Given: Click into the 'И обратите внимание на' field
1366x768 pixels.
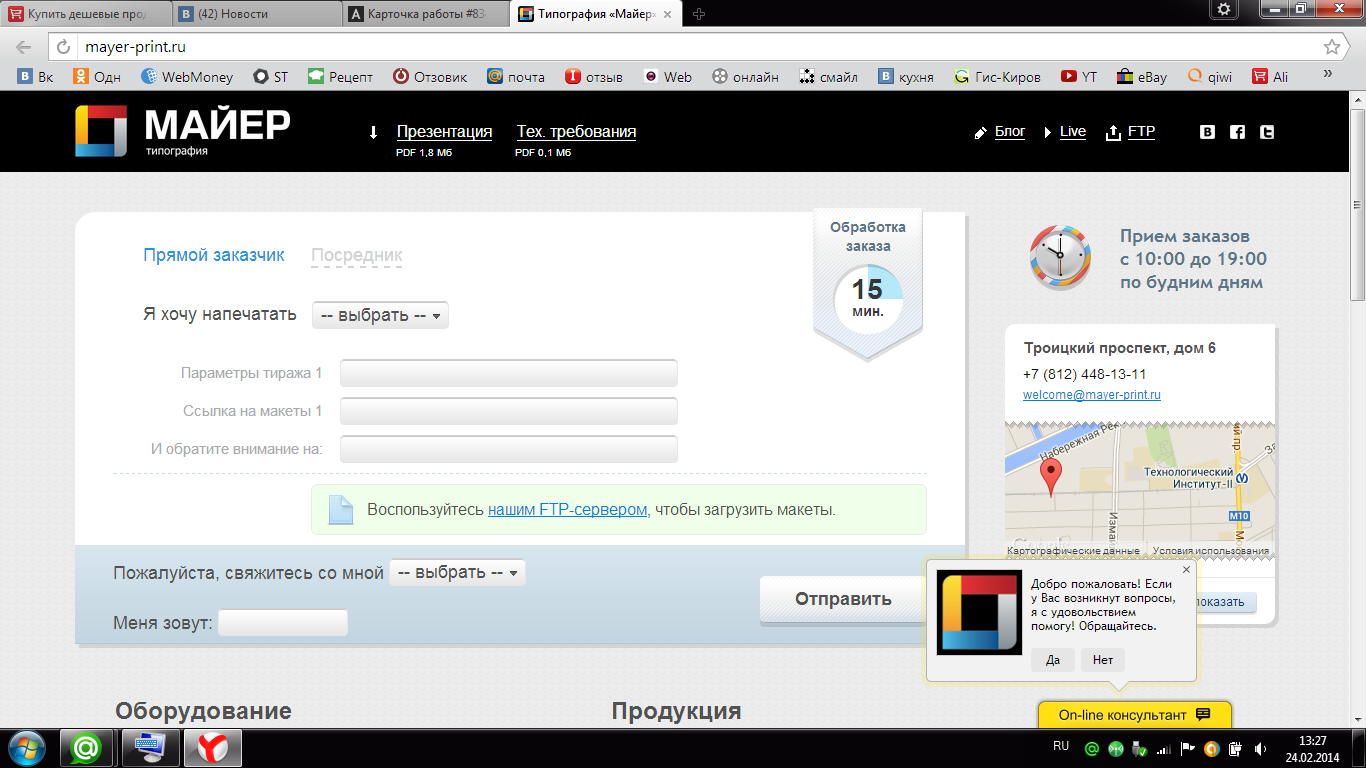Looking at the screenshot, I should [x=509, y=449].
